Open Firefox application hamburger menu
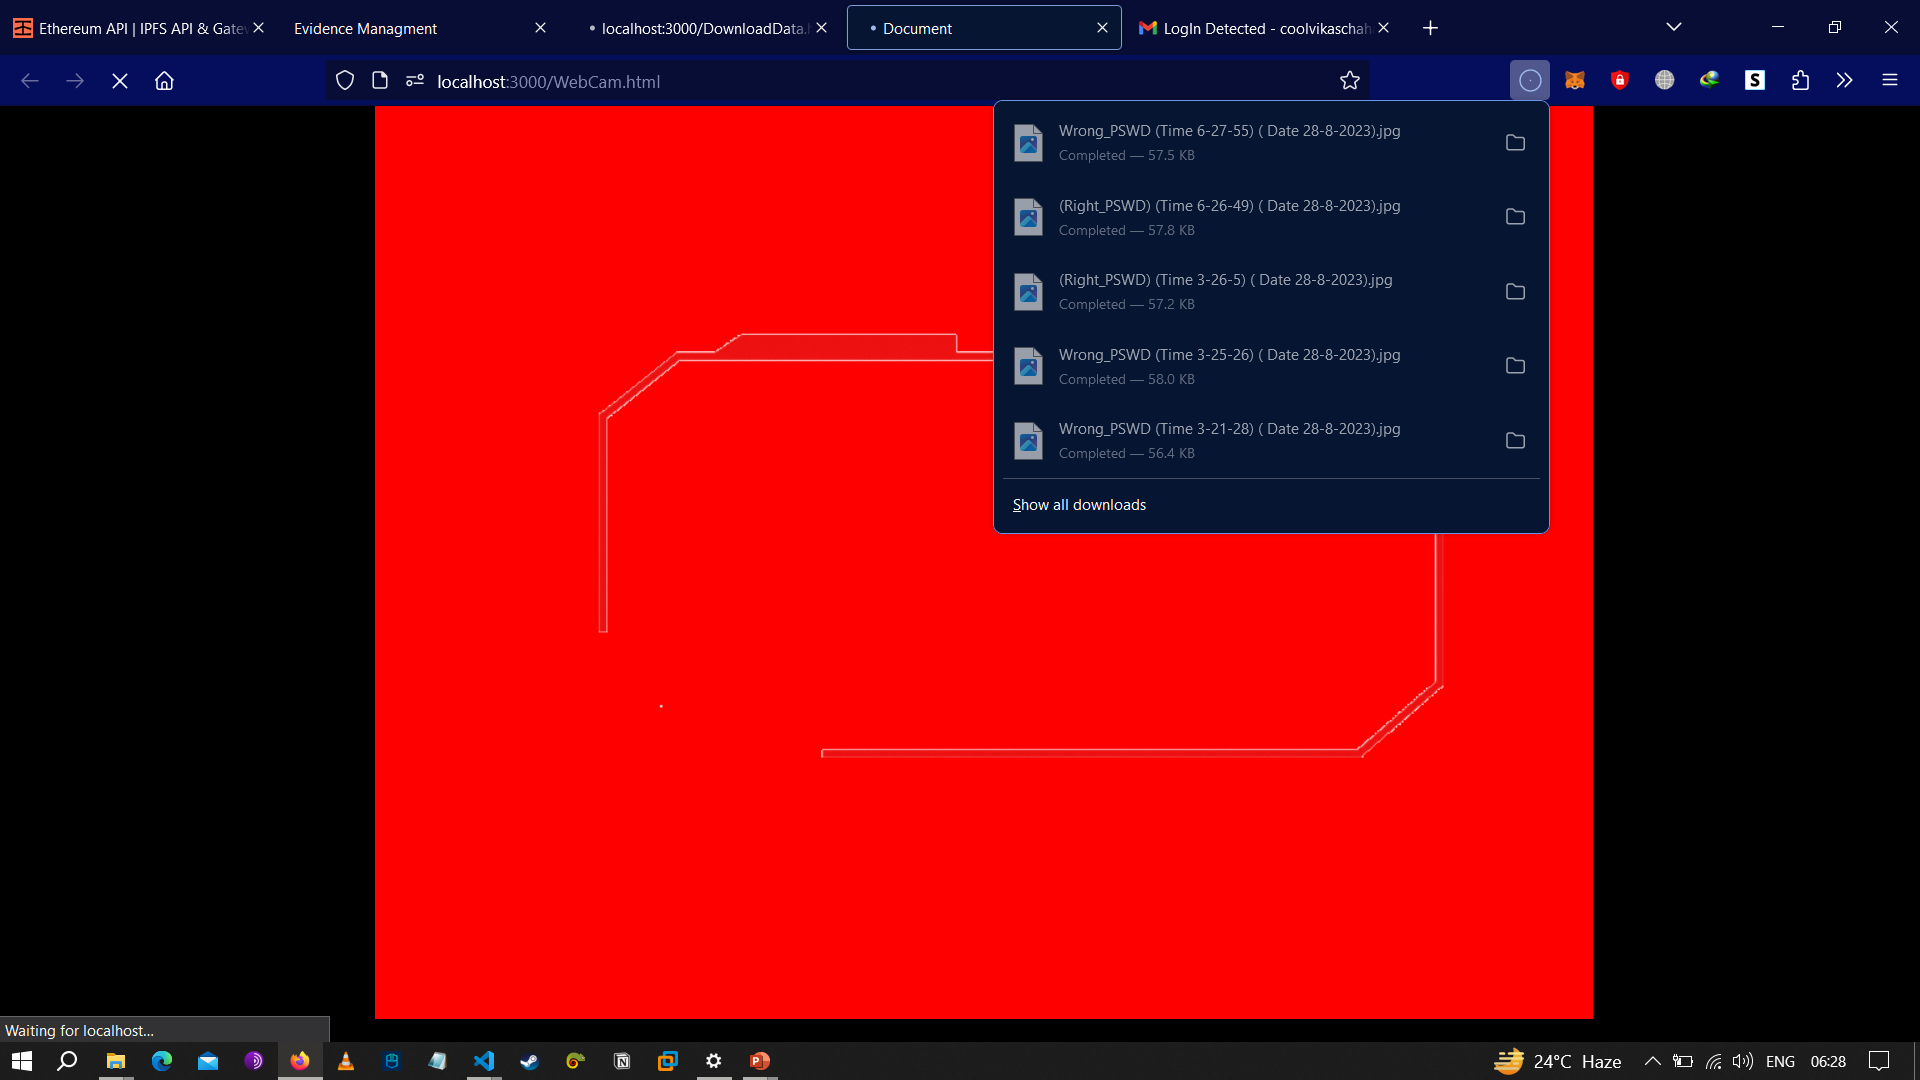The image size is (1920, 1080). click(1889, 81)
